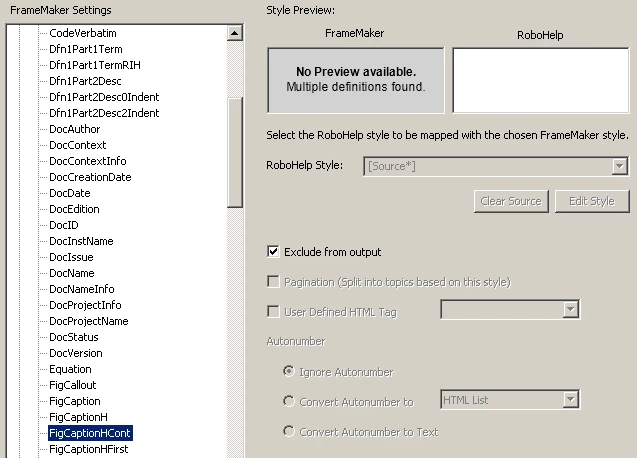Select the DocID style
Screen dimensions: 637x458
click(64, 225)
